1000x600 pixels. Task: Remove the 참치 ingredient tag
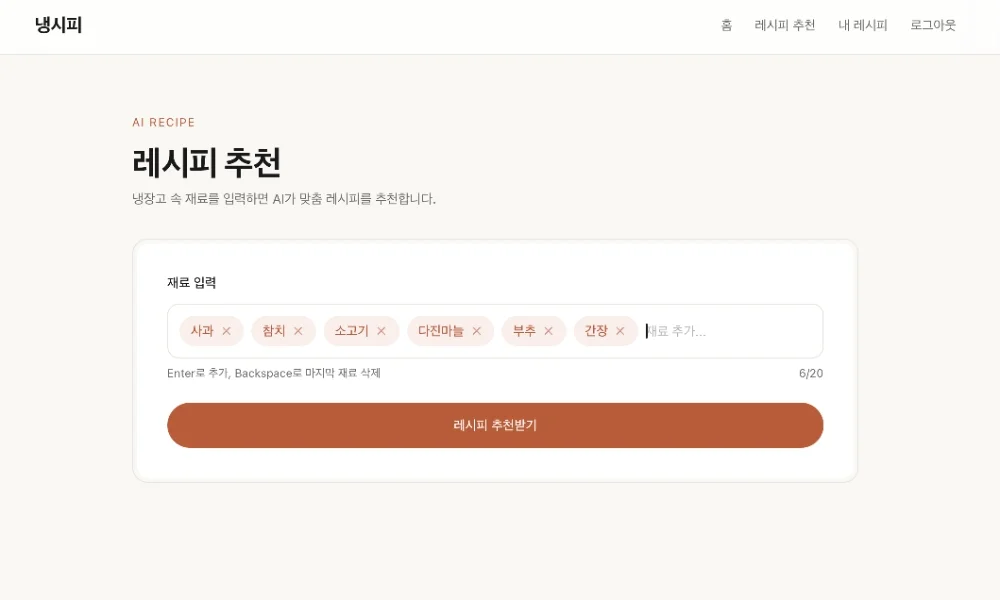click(298, 331)
